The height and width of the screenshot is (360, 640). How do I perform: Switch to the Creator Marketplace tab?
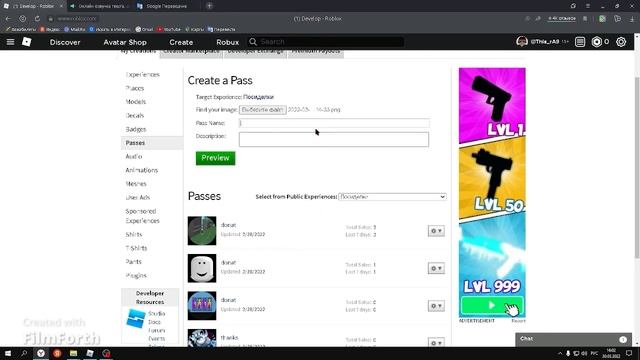pyautogui.click(x=191, y=53)
